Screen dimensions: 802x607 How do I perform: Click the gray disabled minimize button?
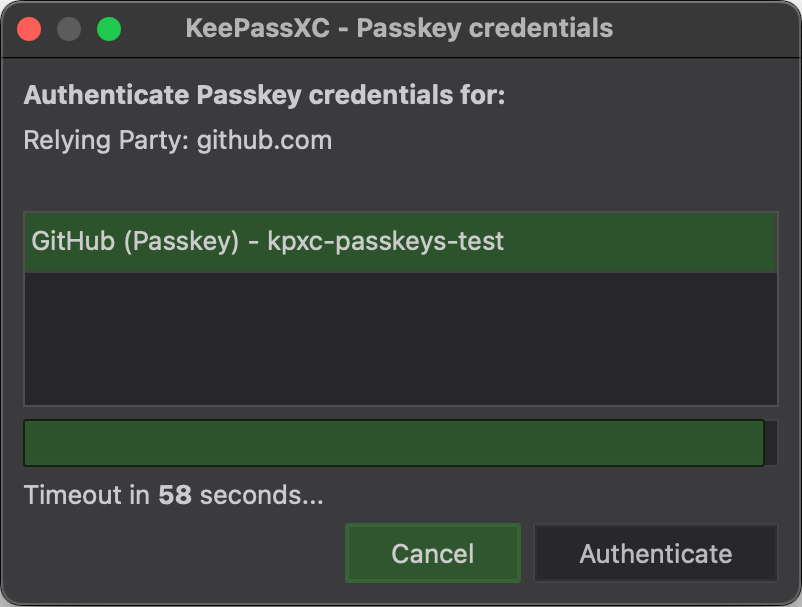[69, 29]
